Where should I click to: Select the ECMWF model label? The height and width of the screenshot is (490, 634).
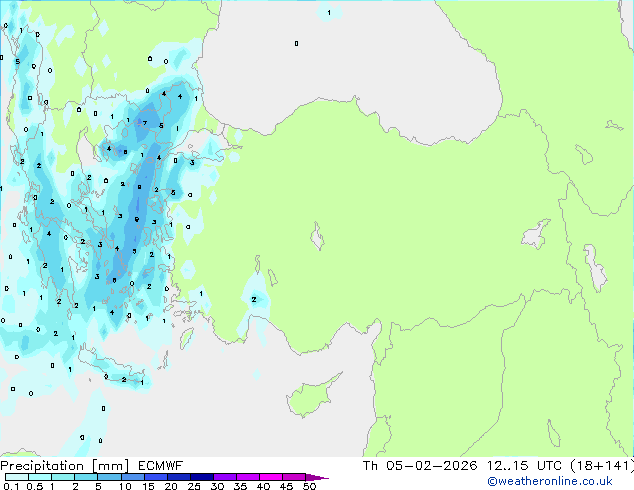point(161,466)
